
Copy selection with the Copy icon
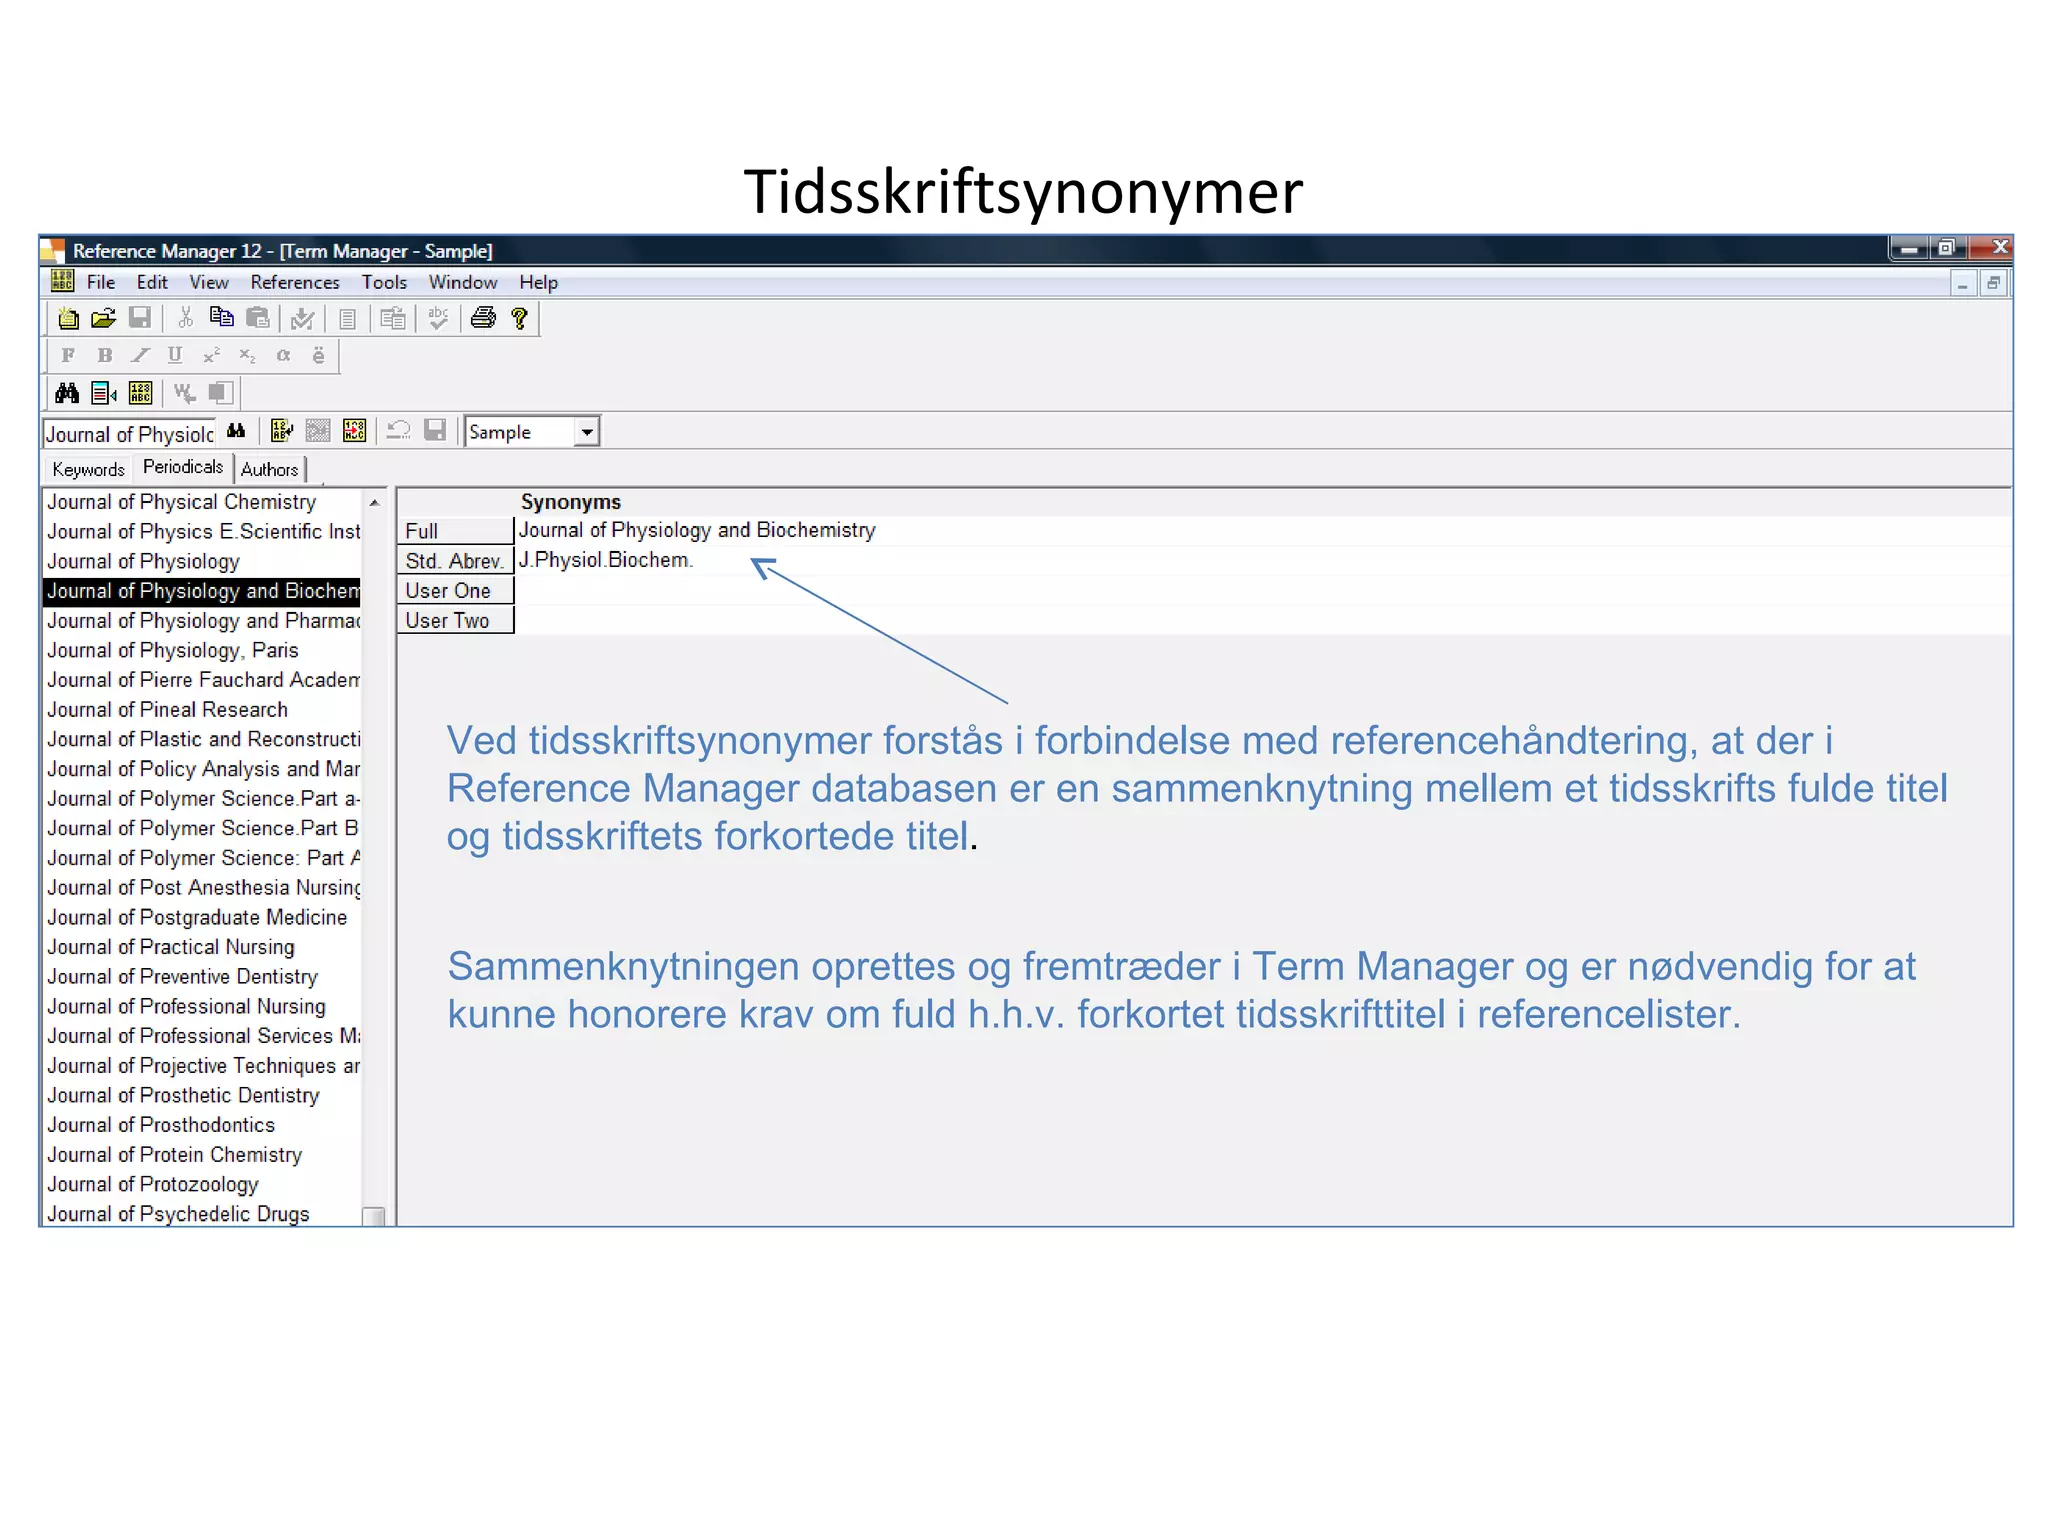[x=221, y=318]
